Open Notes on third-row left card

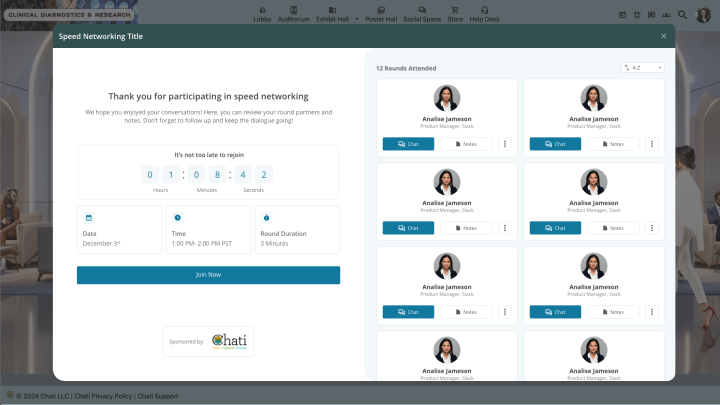pos(466,312)
